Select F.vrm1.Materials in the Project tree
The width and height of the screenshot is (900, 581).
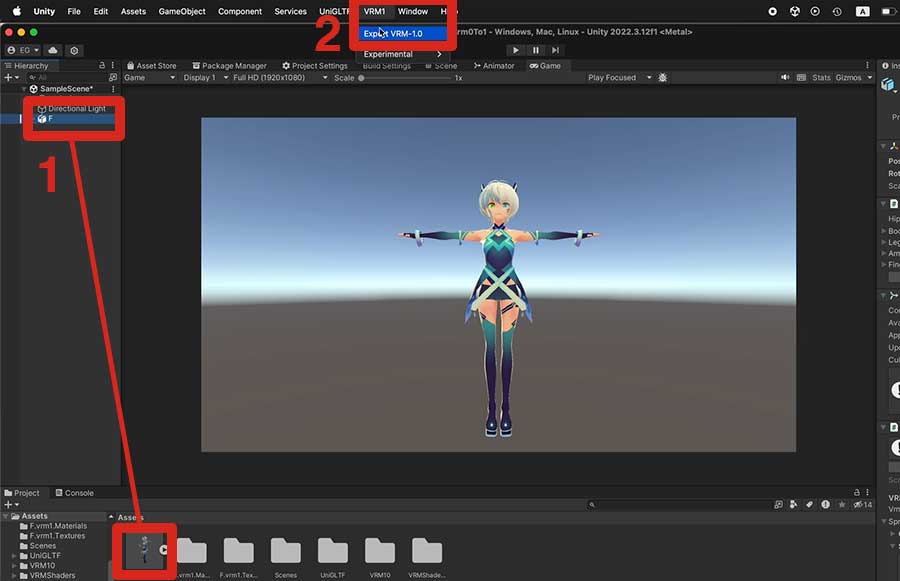53,526
